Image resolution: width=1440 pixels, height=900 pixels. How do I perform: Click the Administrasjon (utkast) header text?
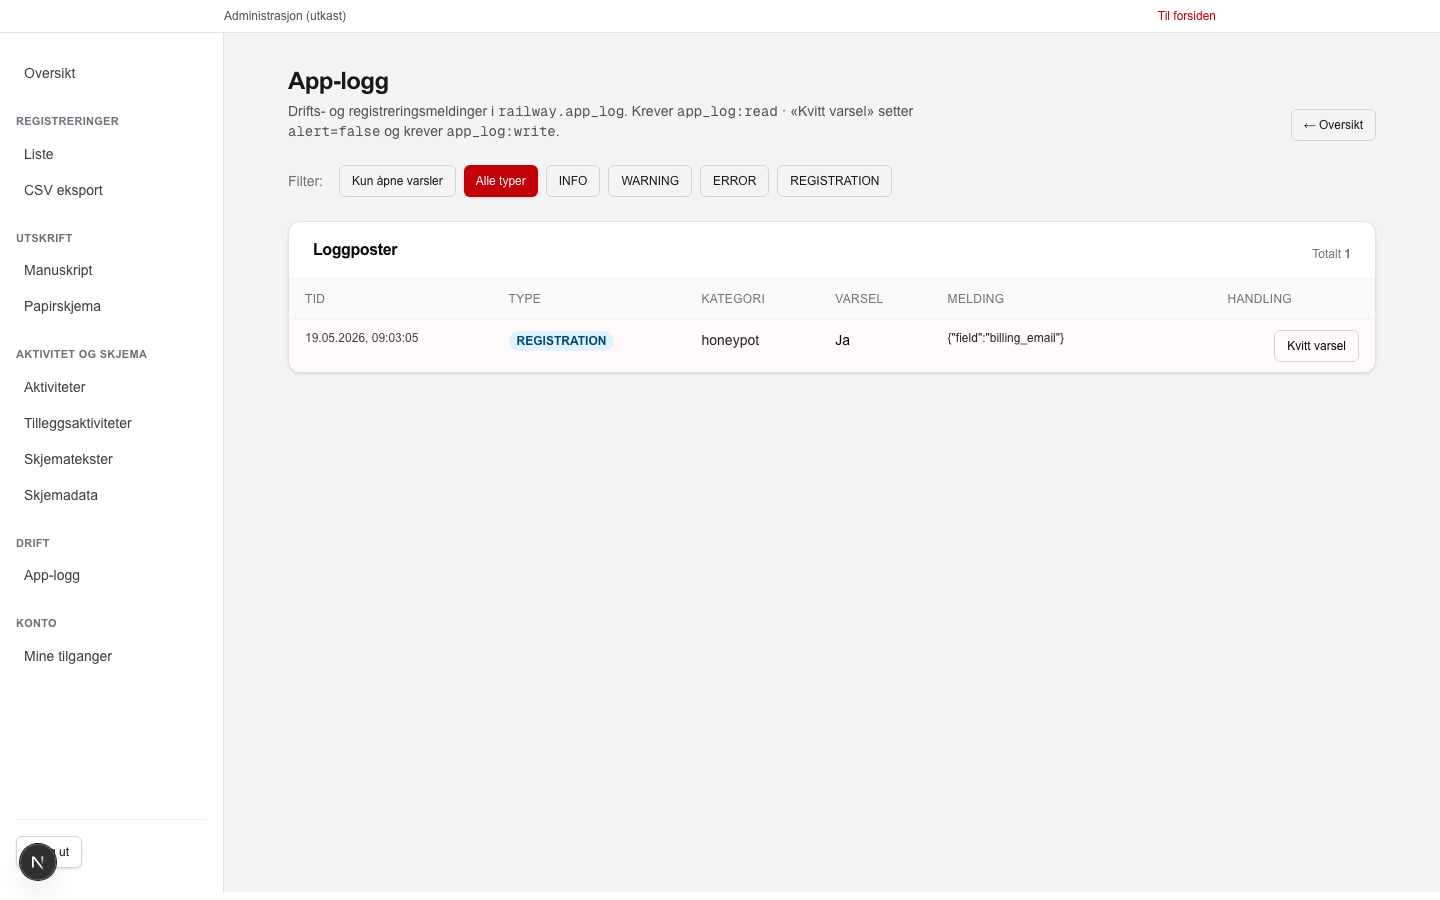click(x=285, y=16)
